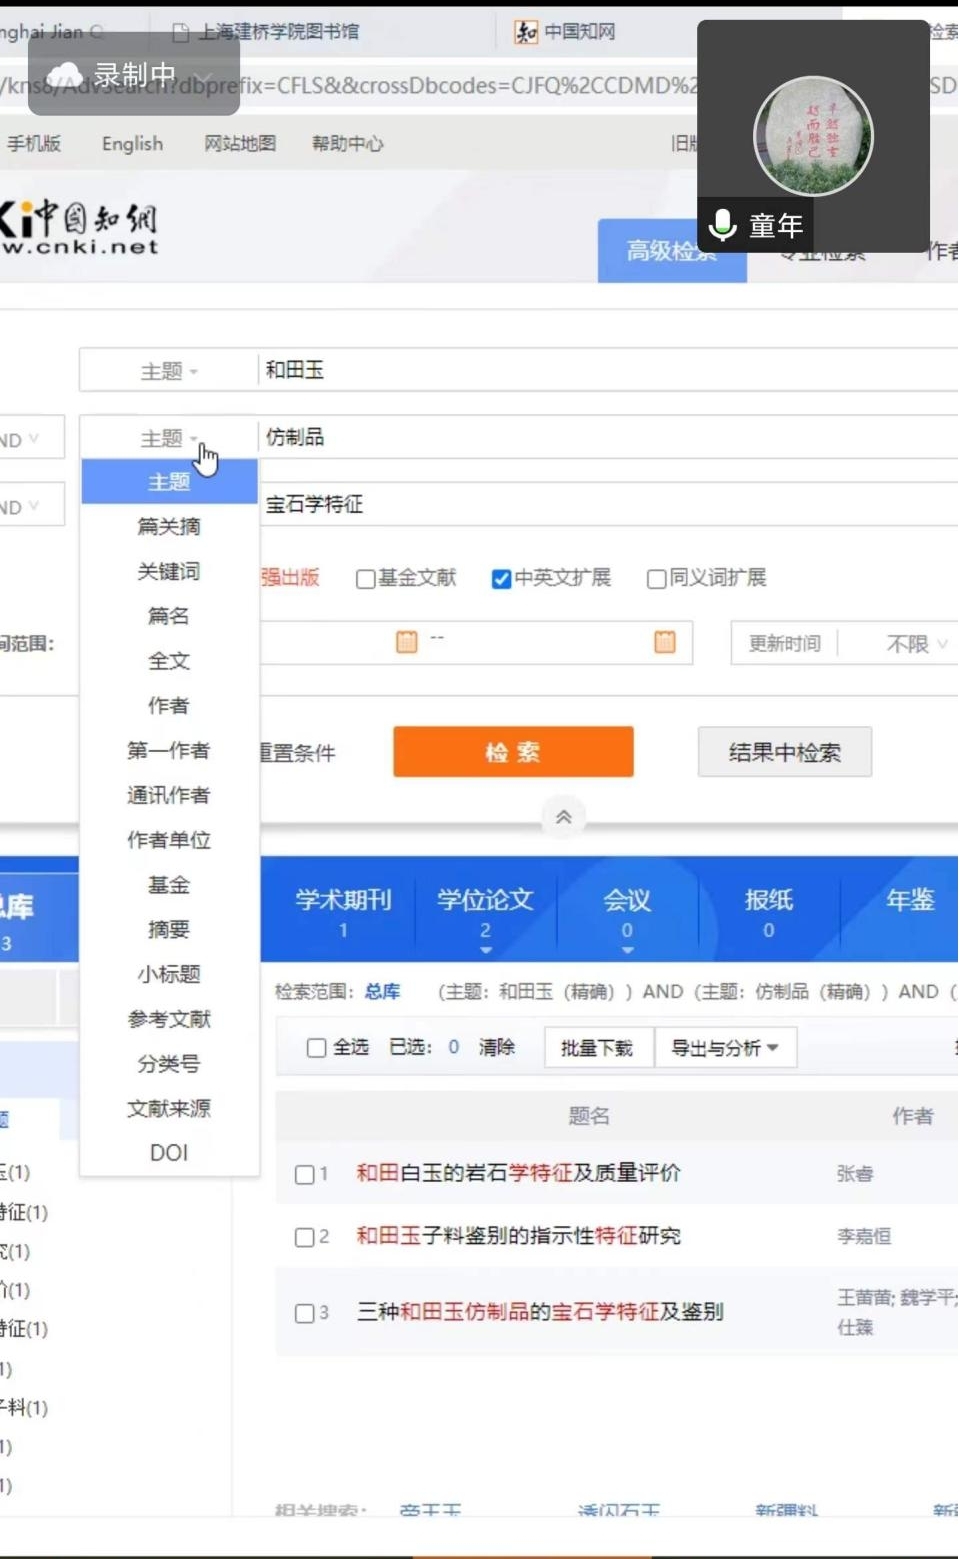Click the microphone icon beside 童年

click(722, 226)
